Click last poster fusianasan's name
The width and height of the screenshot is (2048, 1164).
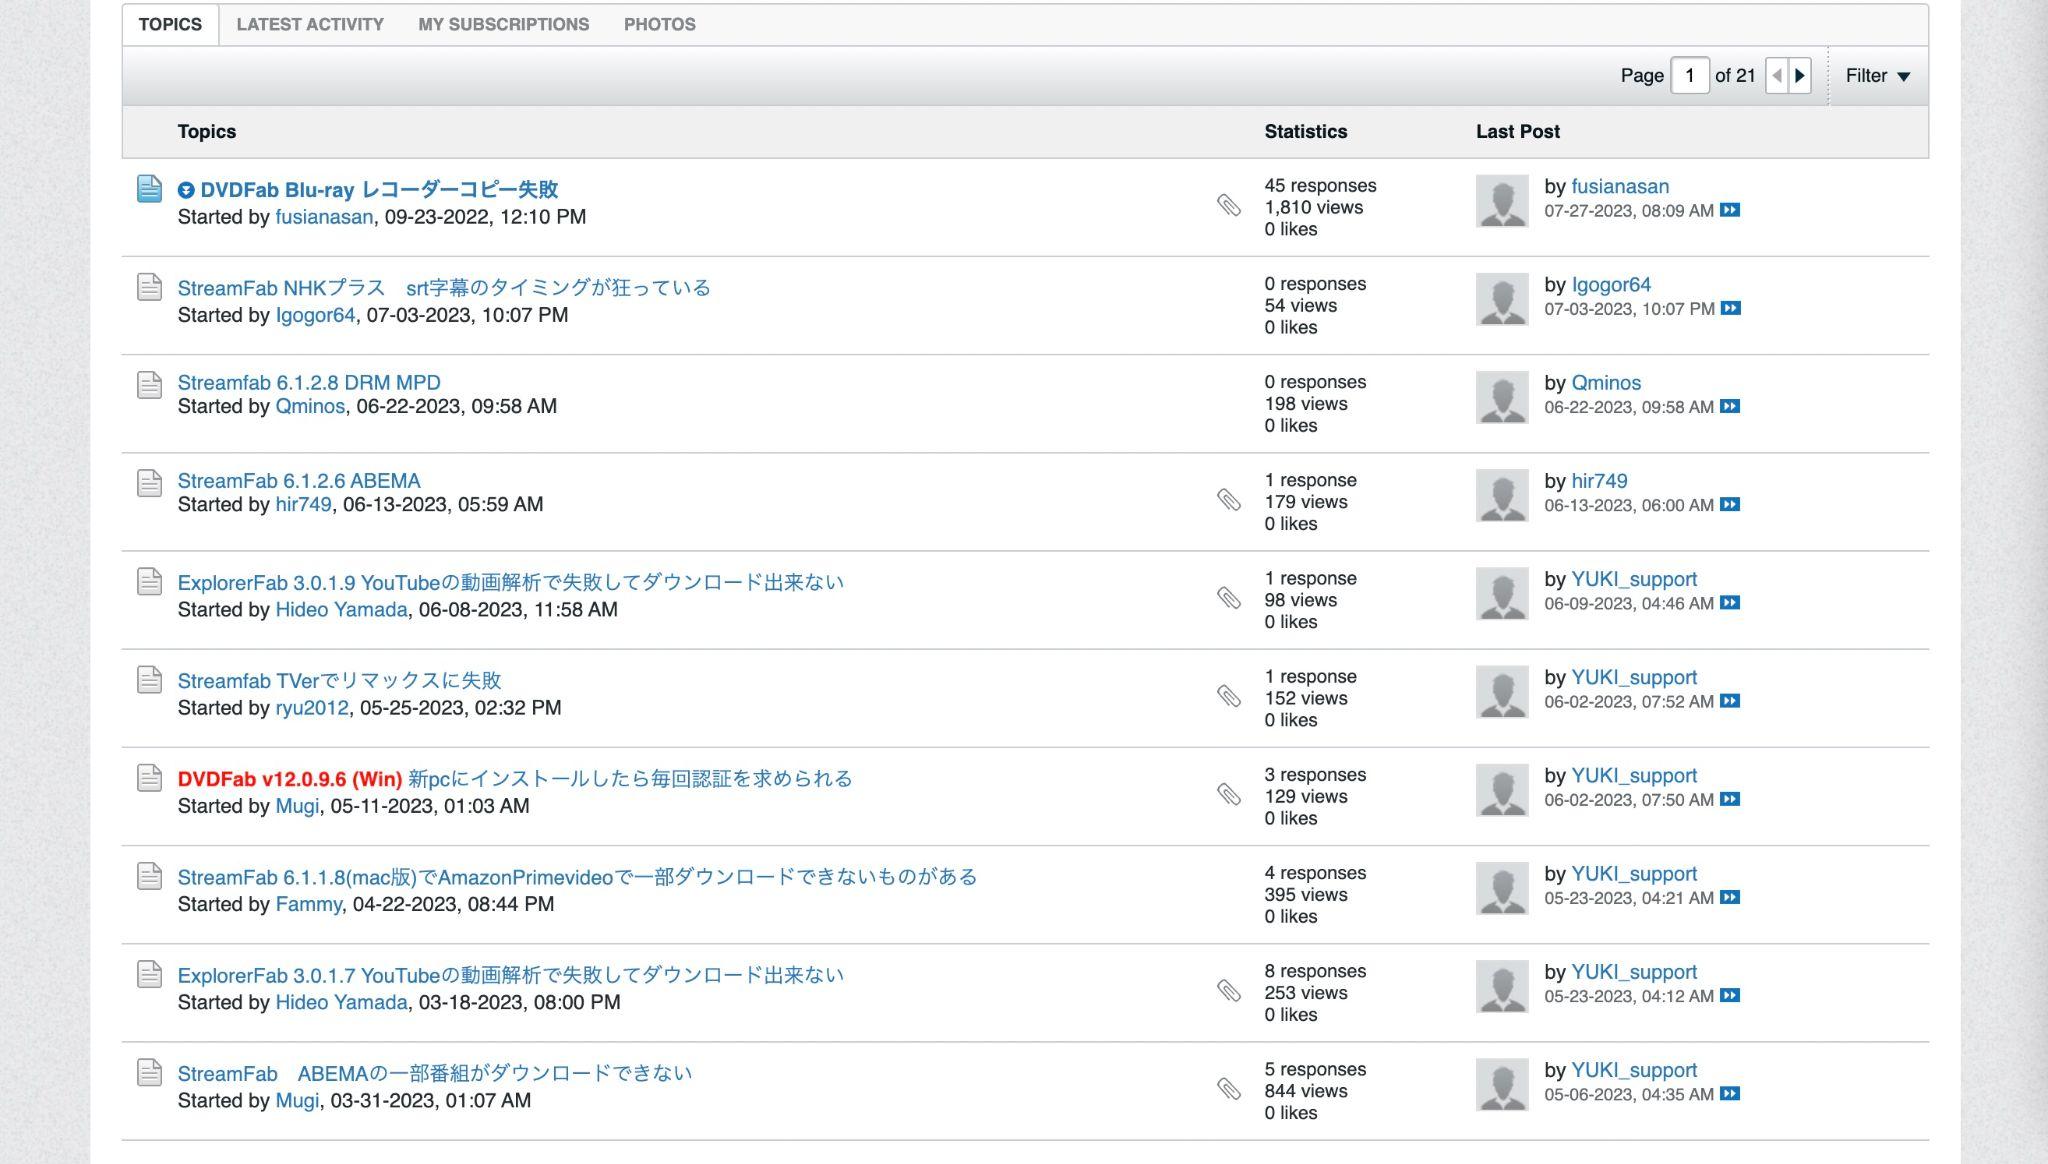point(1620,186)
